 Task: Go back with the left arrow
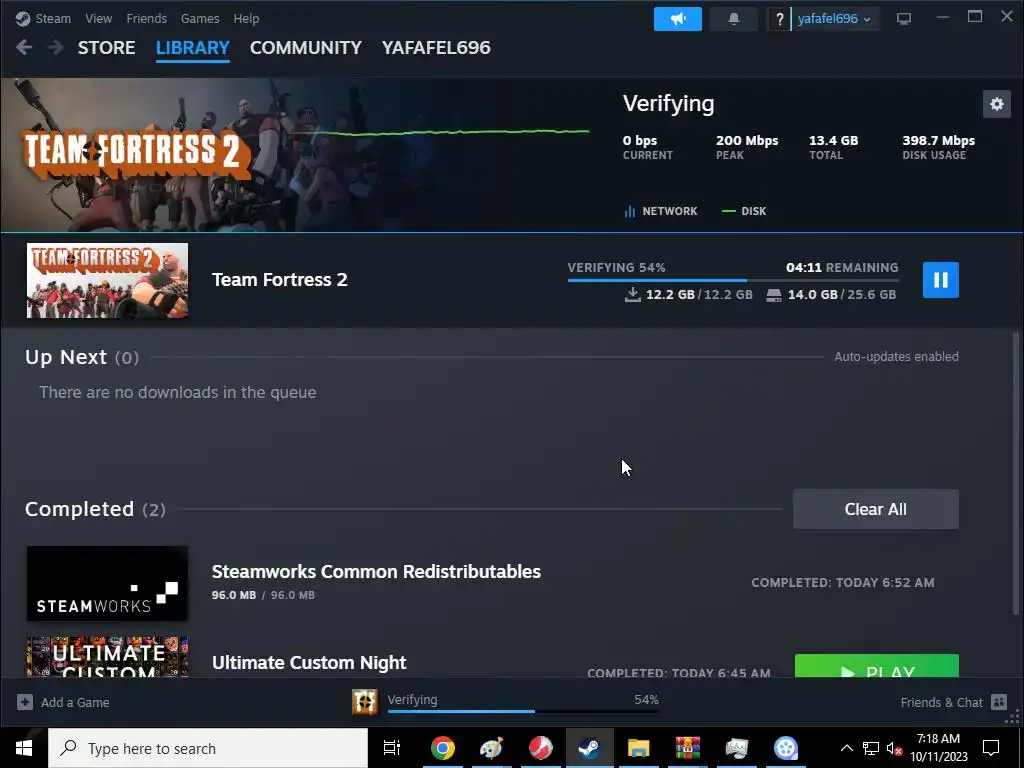(x=24, y=48)
